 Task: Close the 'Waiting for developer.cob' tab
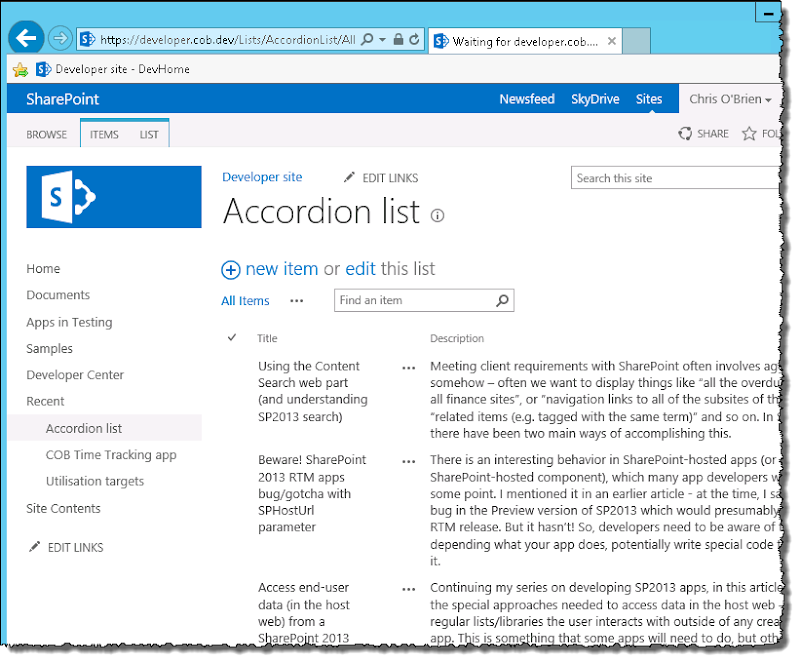coord(611,41)
